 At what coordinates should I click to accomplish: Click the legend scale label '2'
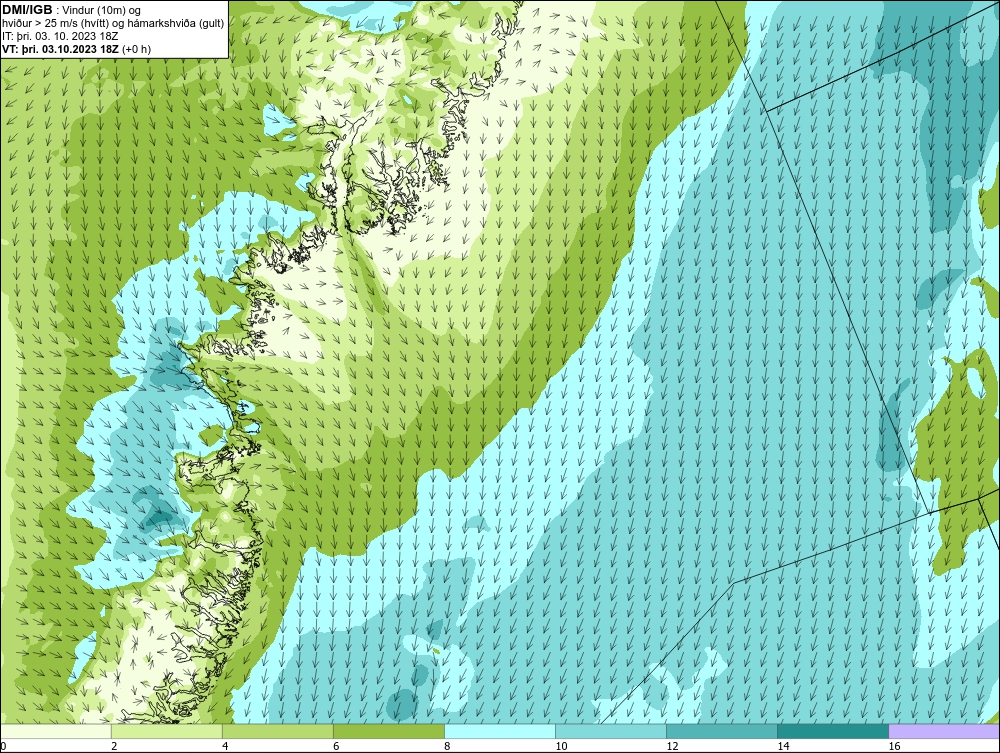pyautogui.click(x=114, y=746)
